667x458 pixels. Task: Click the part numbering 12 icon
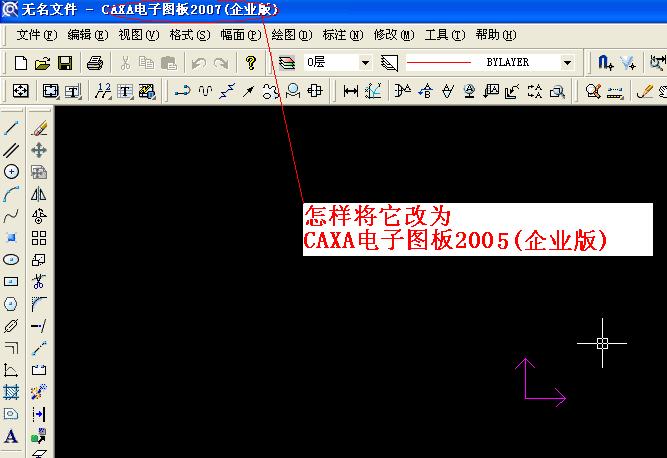103,91
